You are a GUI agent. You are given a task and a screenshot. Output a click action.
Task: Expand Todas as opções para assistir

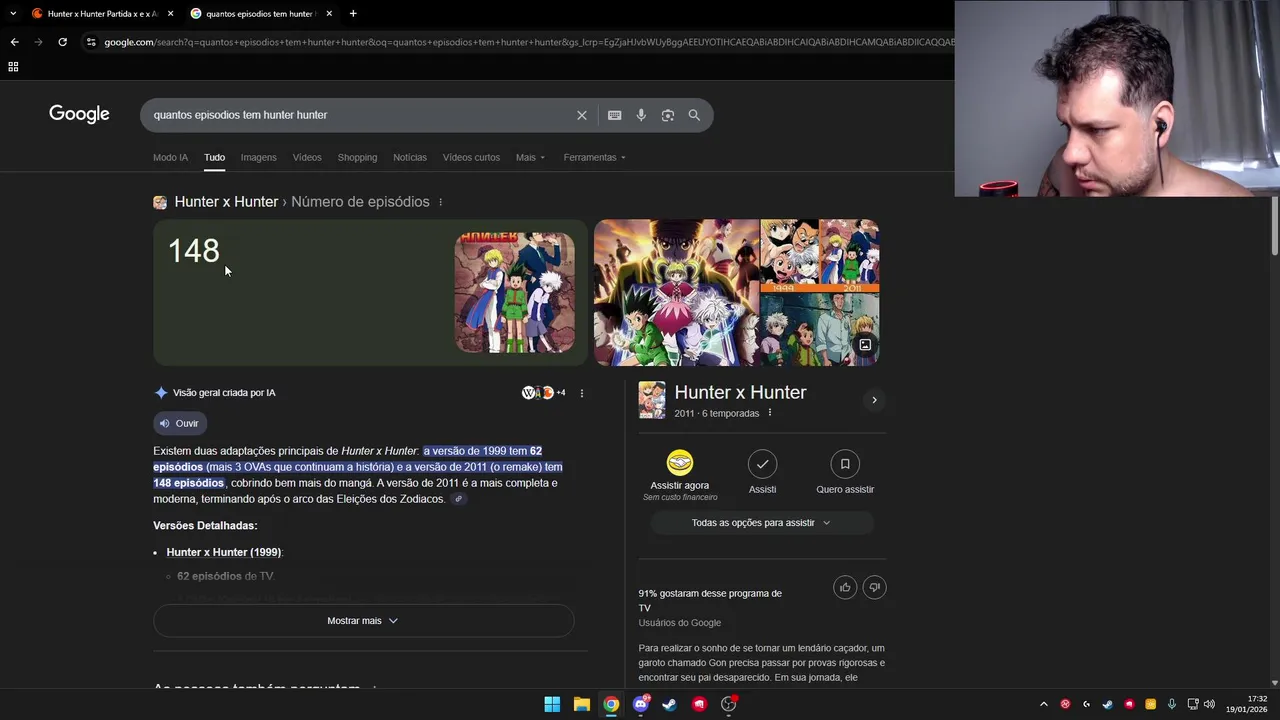pos(762,523)
